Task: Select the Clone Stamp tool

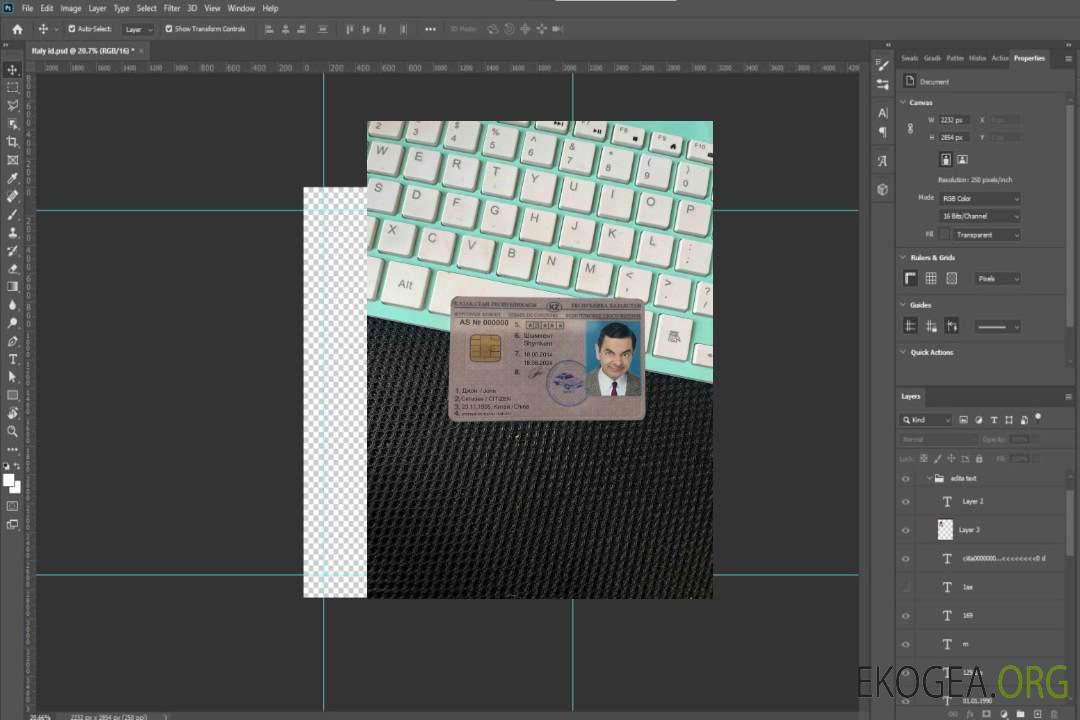Action: 12,233
